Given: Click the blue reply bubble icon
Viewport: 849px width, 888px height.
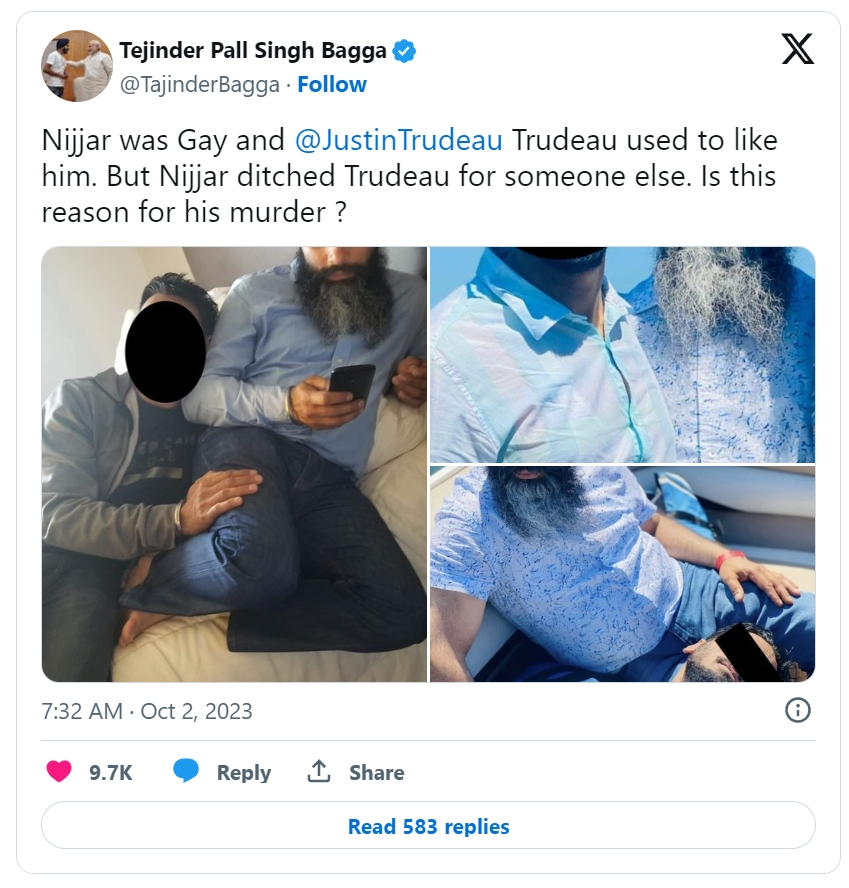Looking at the screenshot, I should (186, 772).
